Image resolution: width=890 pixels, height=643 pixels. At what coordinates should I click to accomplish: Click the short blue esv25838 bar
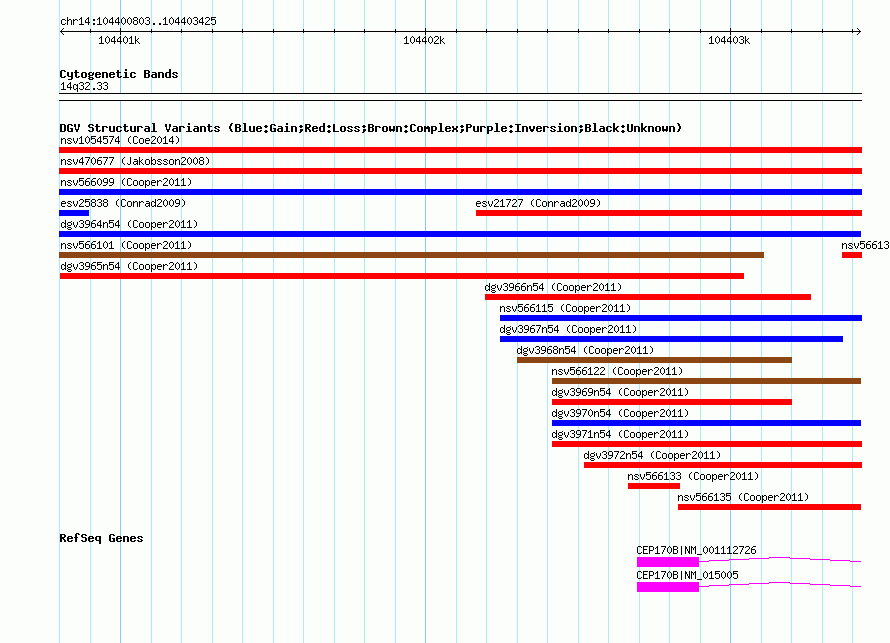74,213
